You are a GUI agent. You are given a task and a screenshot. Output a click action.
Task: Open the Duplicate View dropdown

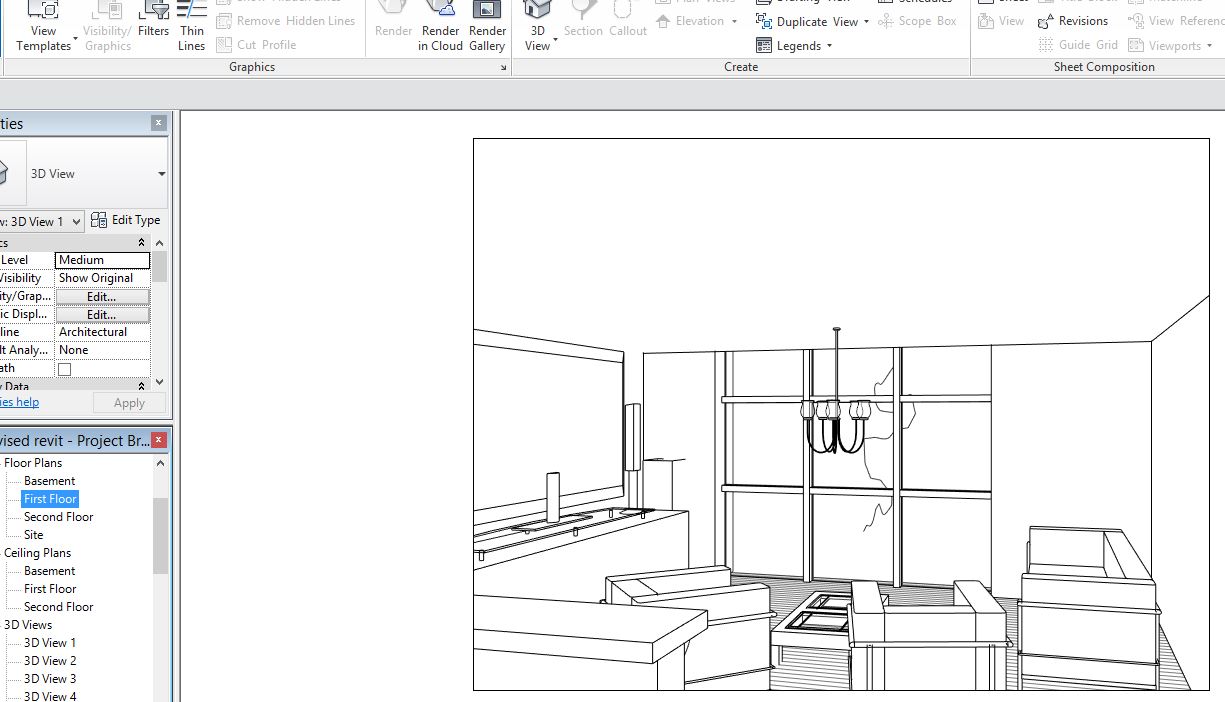coord(866,21)
